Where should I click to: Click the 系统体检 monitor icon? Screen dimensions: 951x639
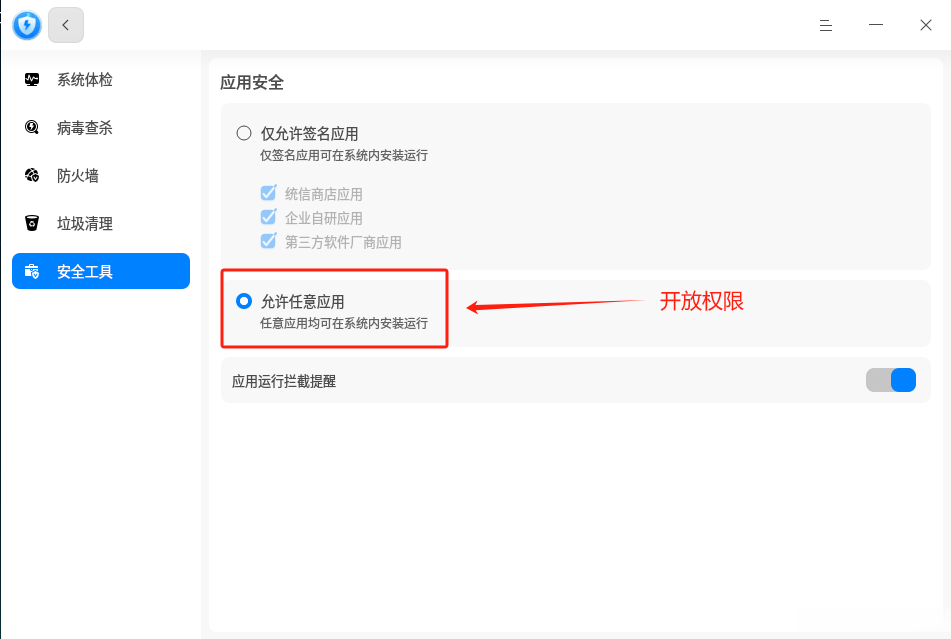pyautogui.click(x=32, y=80)
